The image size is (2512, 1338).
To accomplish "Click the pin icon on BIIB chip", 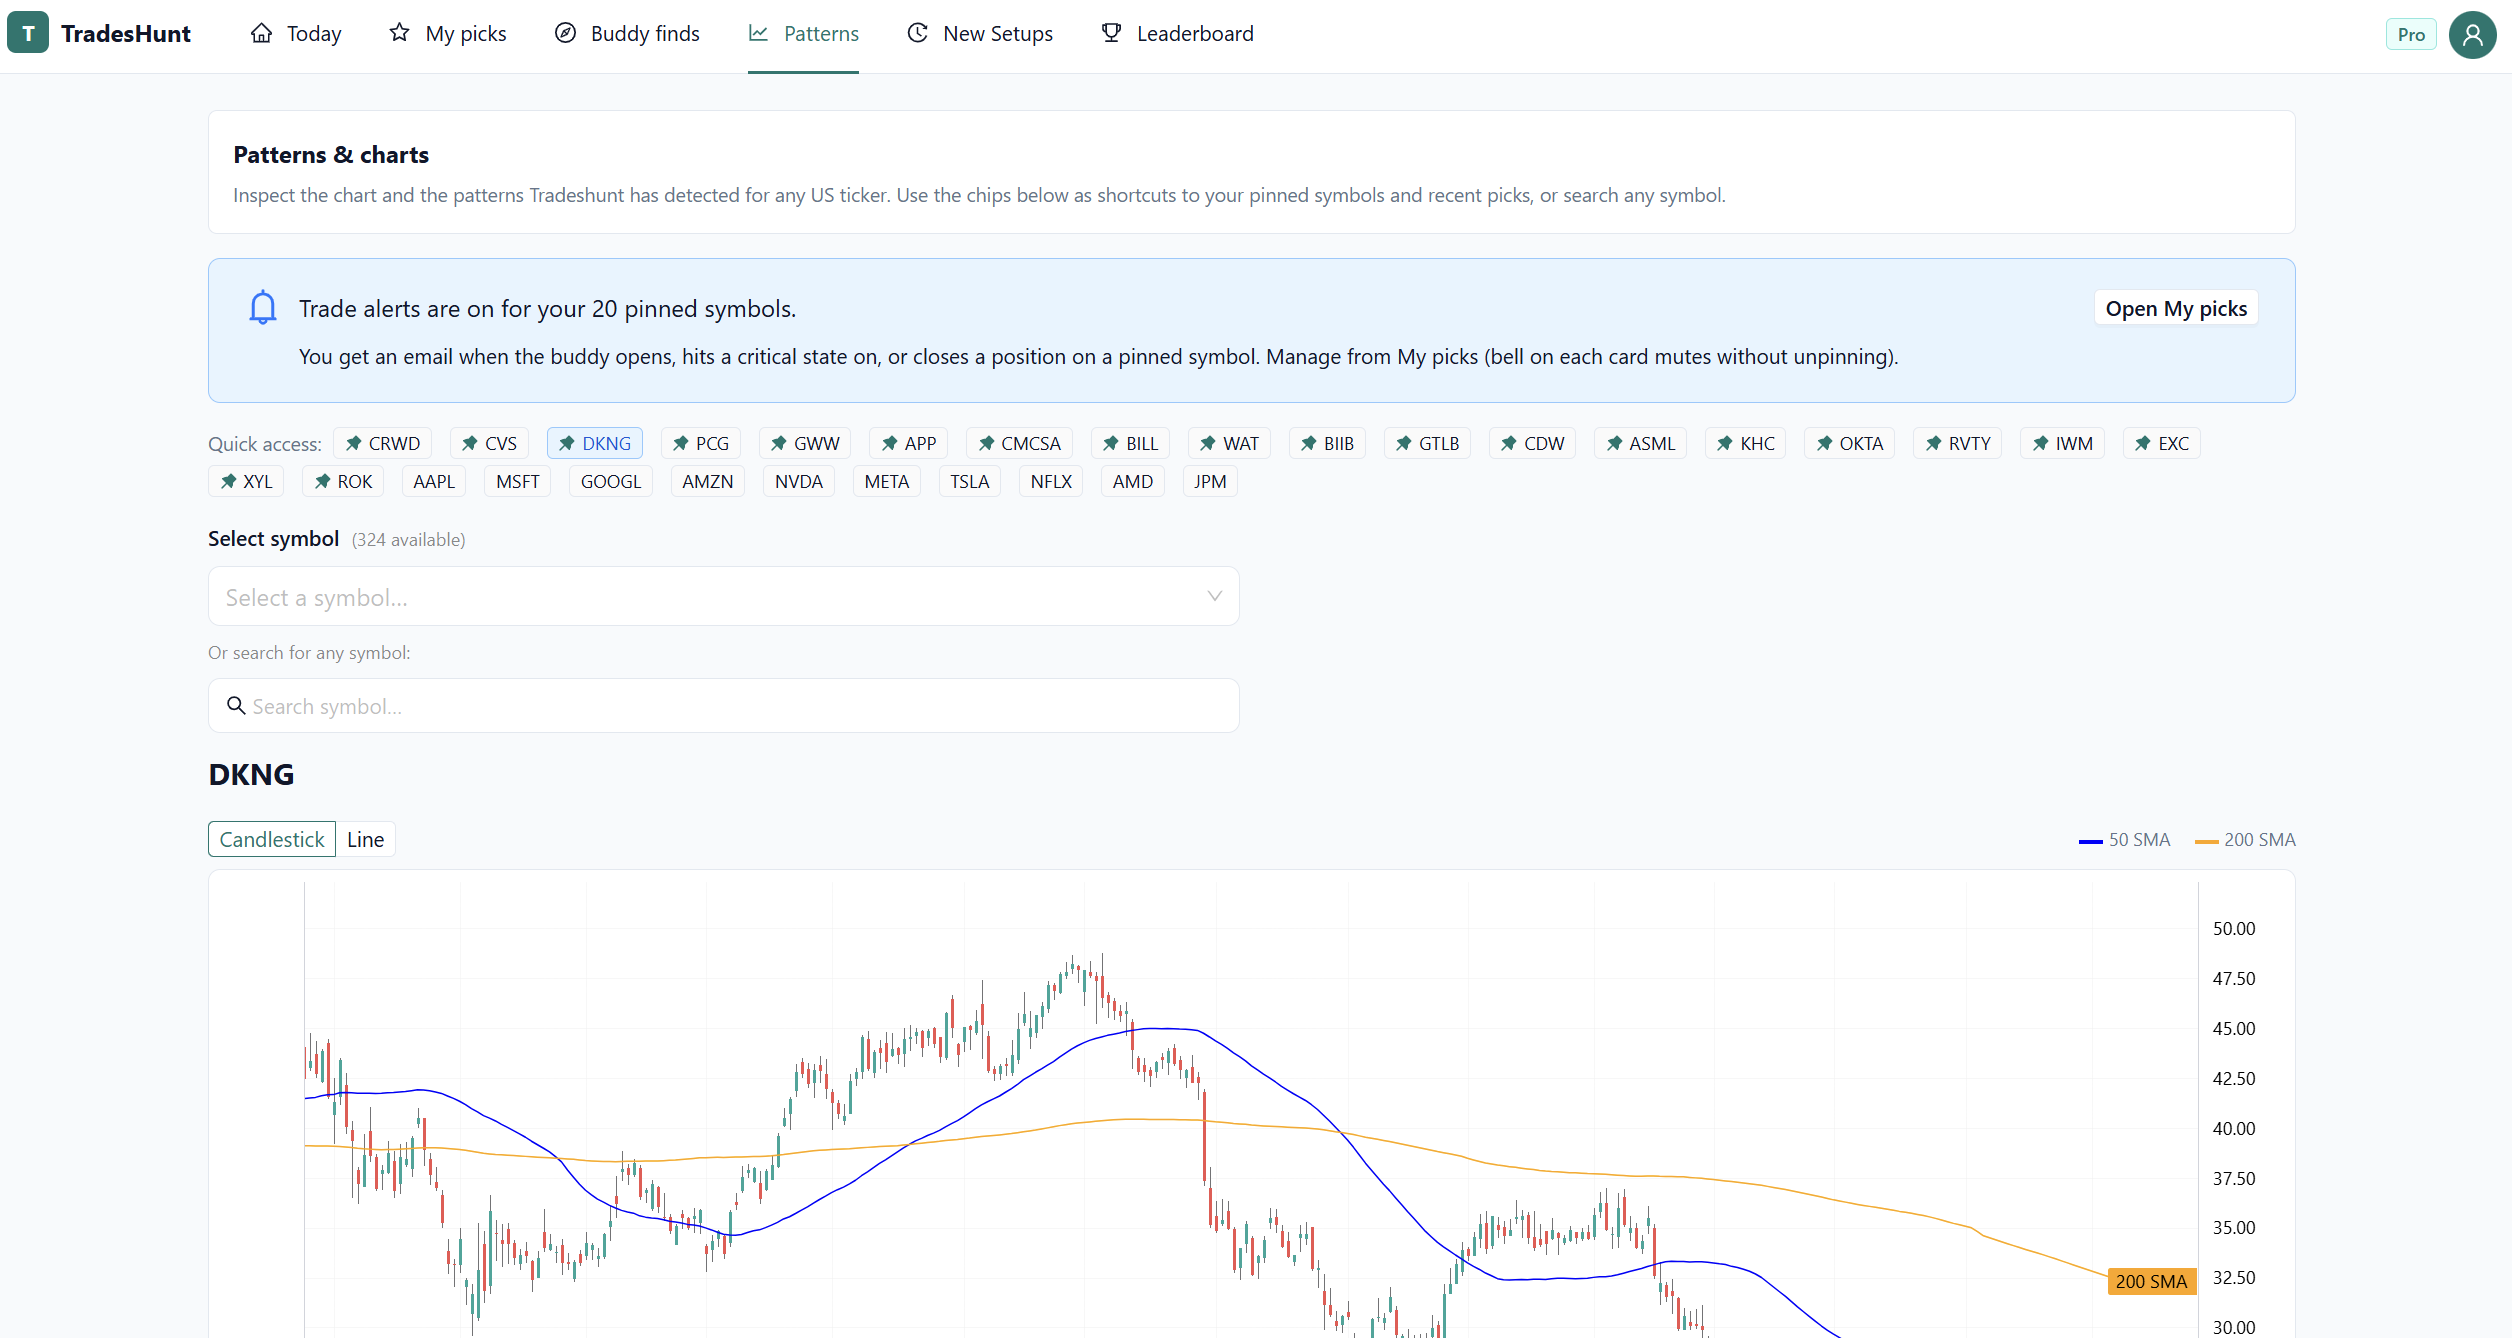I will pyautogui.click(x=1309, y=443).
